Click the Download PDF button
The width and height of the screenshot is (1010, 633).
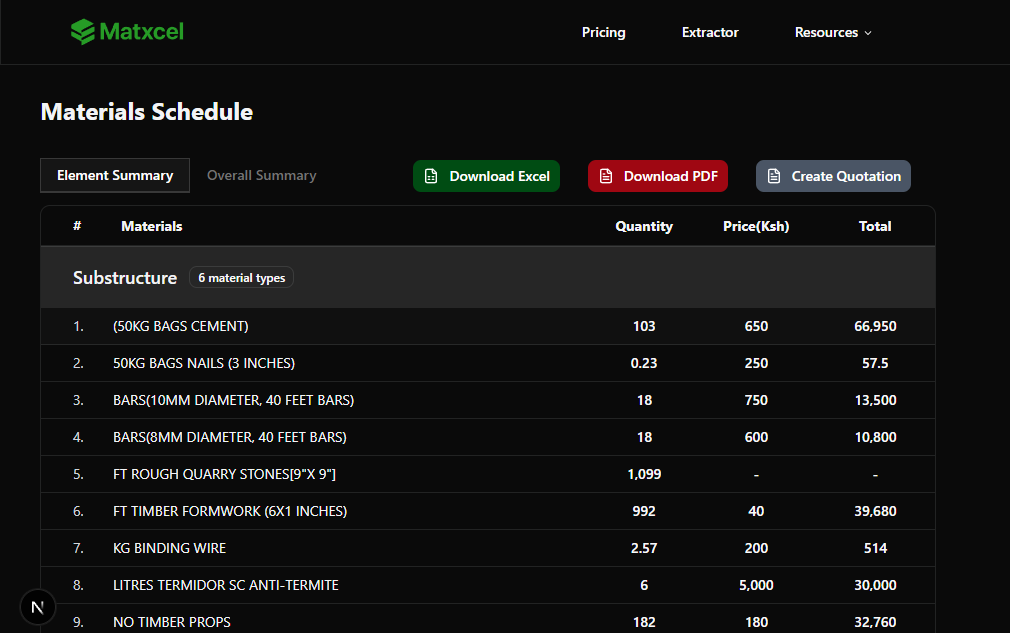tap(657, 175)
